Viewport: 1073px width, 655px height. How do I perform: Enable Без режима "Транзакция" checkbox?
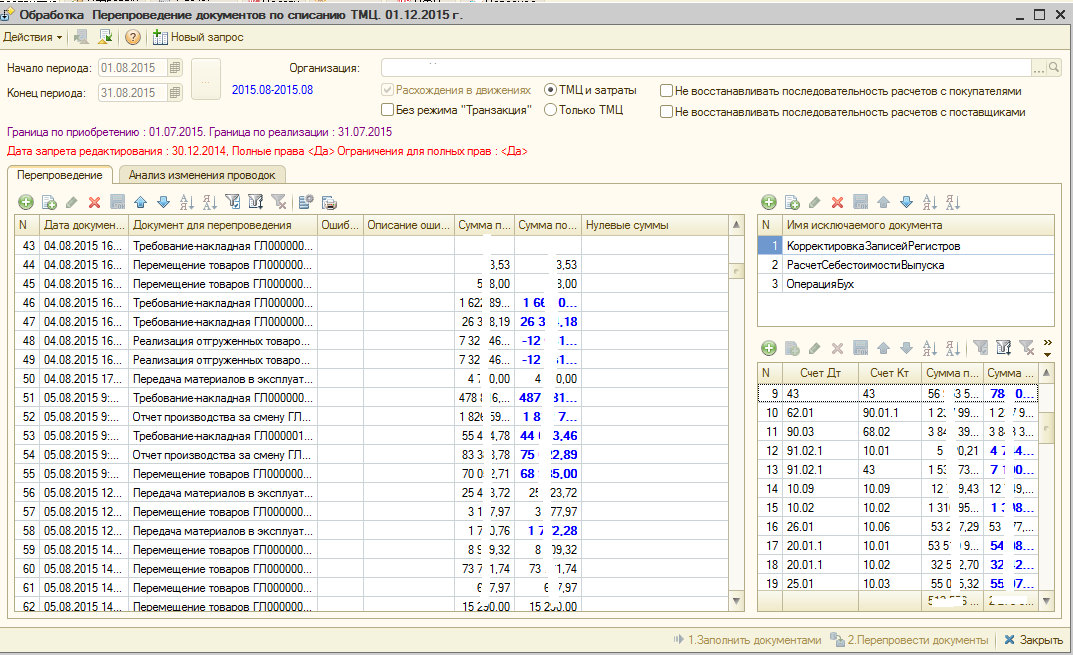[x=387, y=111]
